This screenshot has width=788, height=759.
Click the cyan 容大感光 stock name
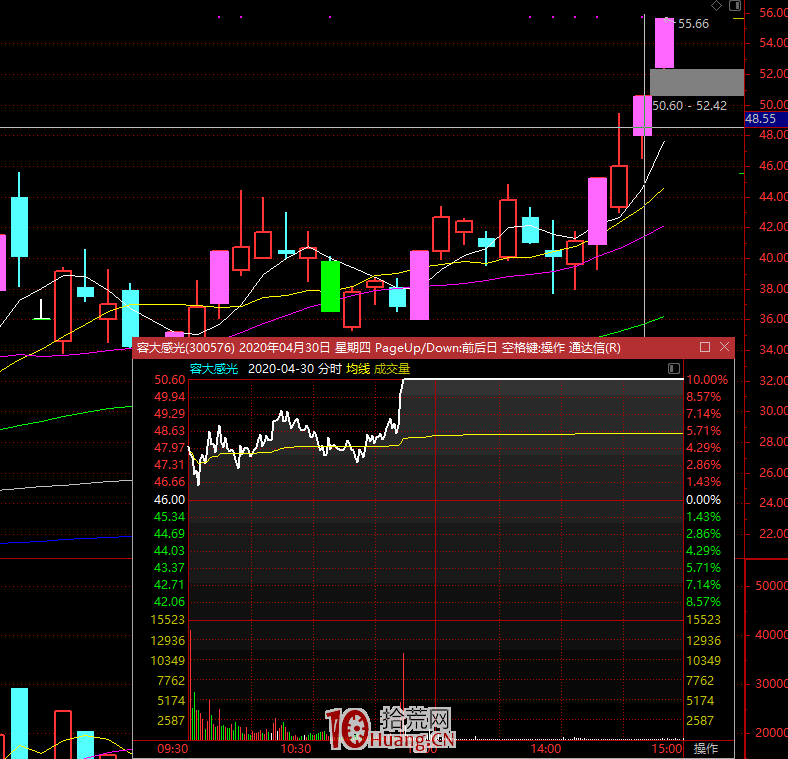[214, 369]
